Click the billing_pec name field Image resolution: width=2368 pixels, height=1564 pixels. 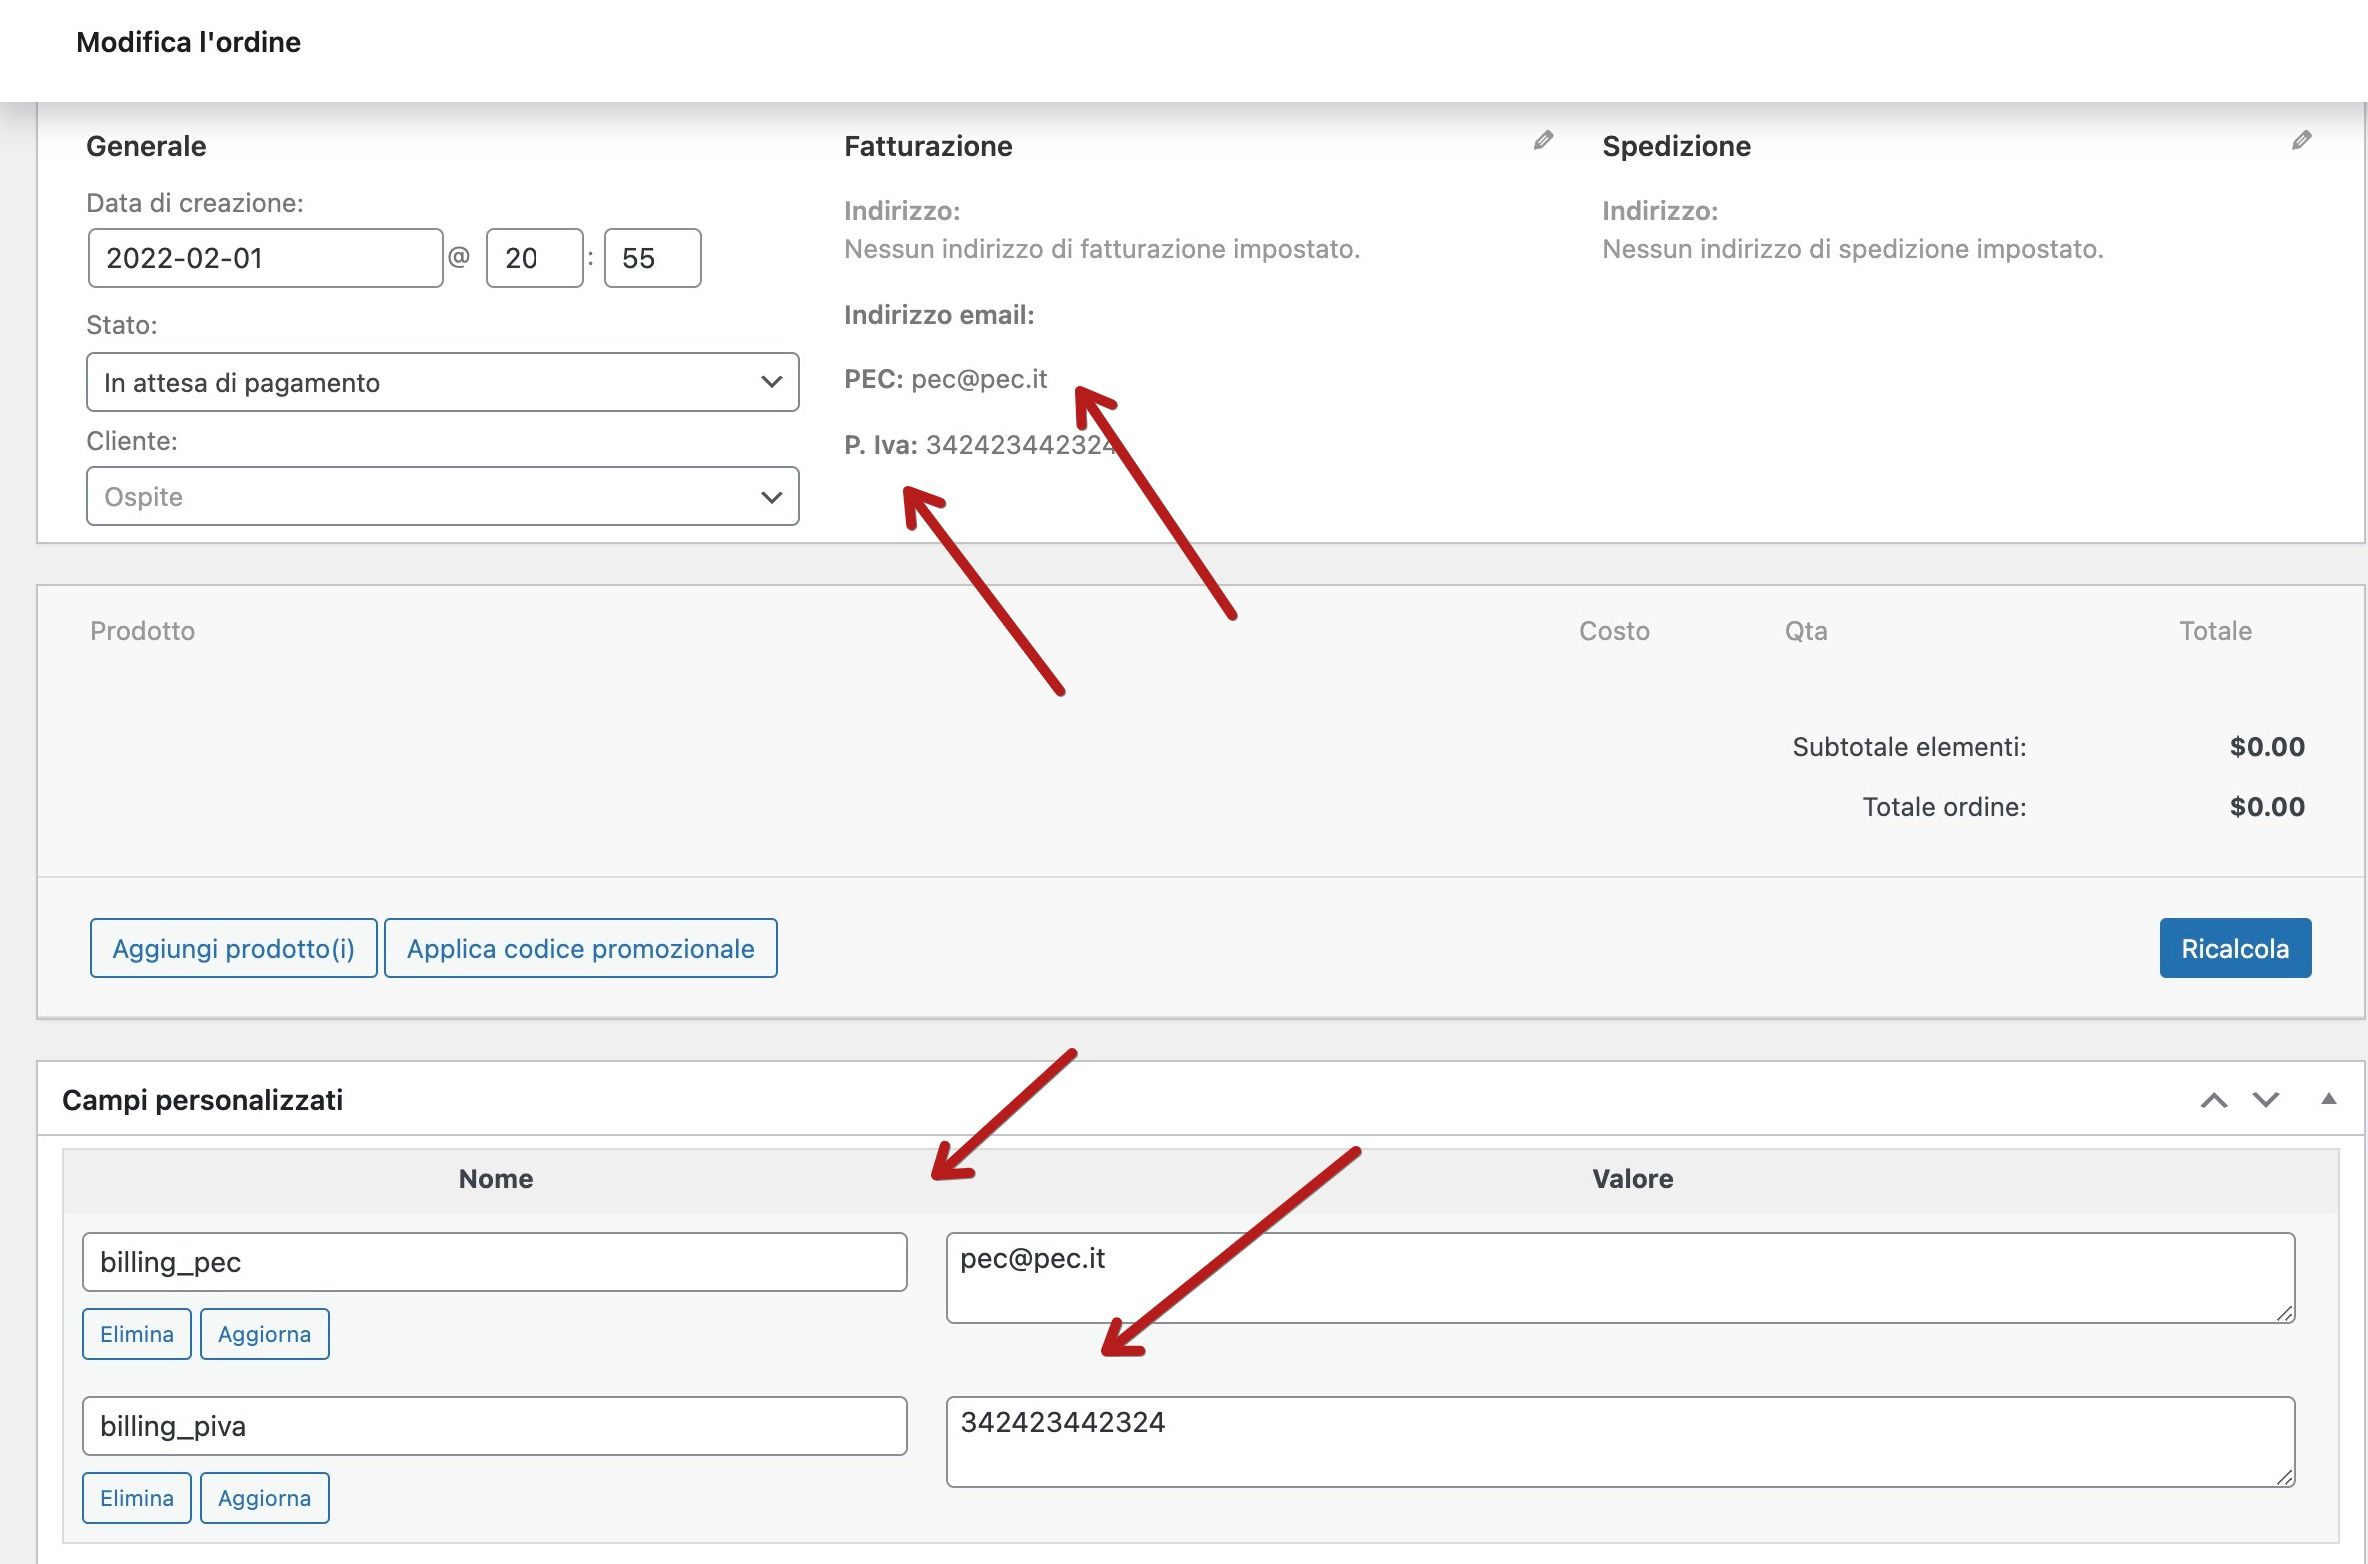pos(494,1262)
